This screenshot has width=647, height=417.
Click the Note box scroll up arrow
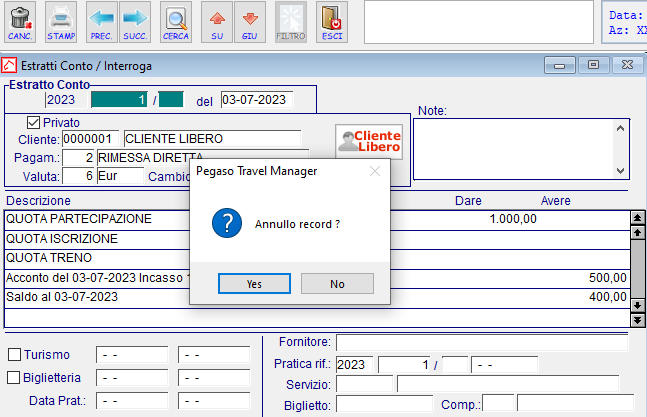[x=620, y=129]
